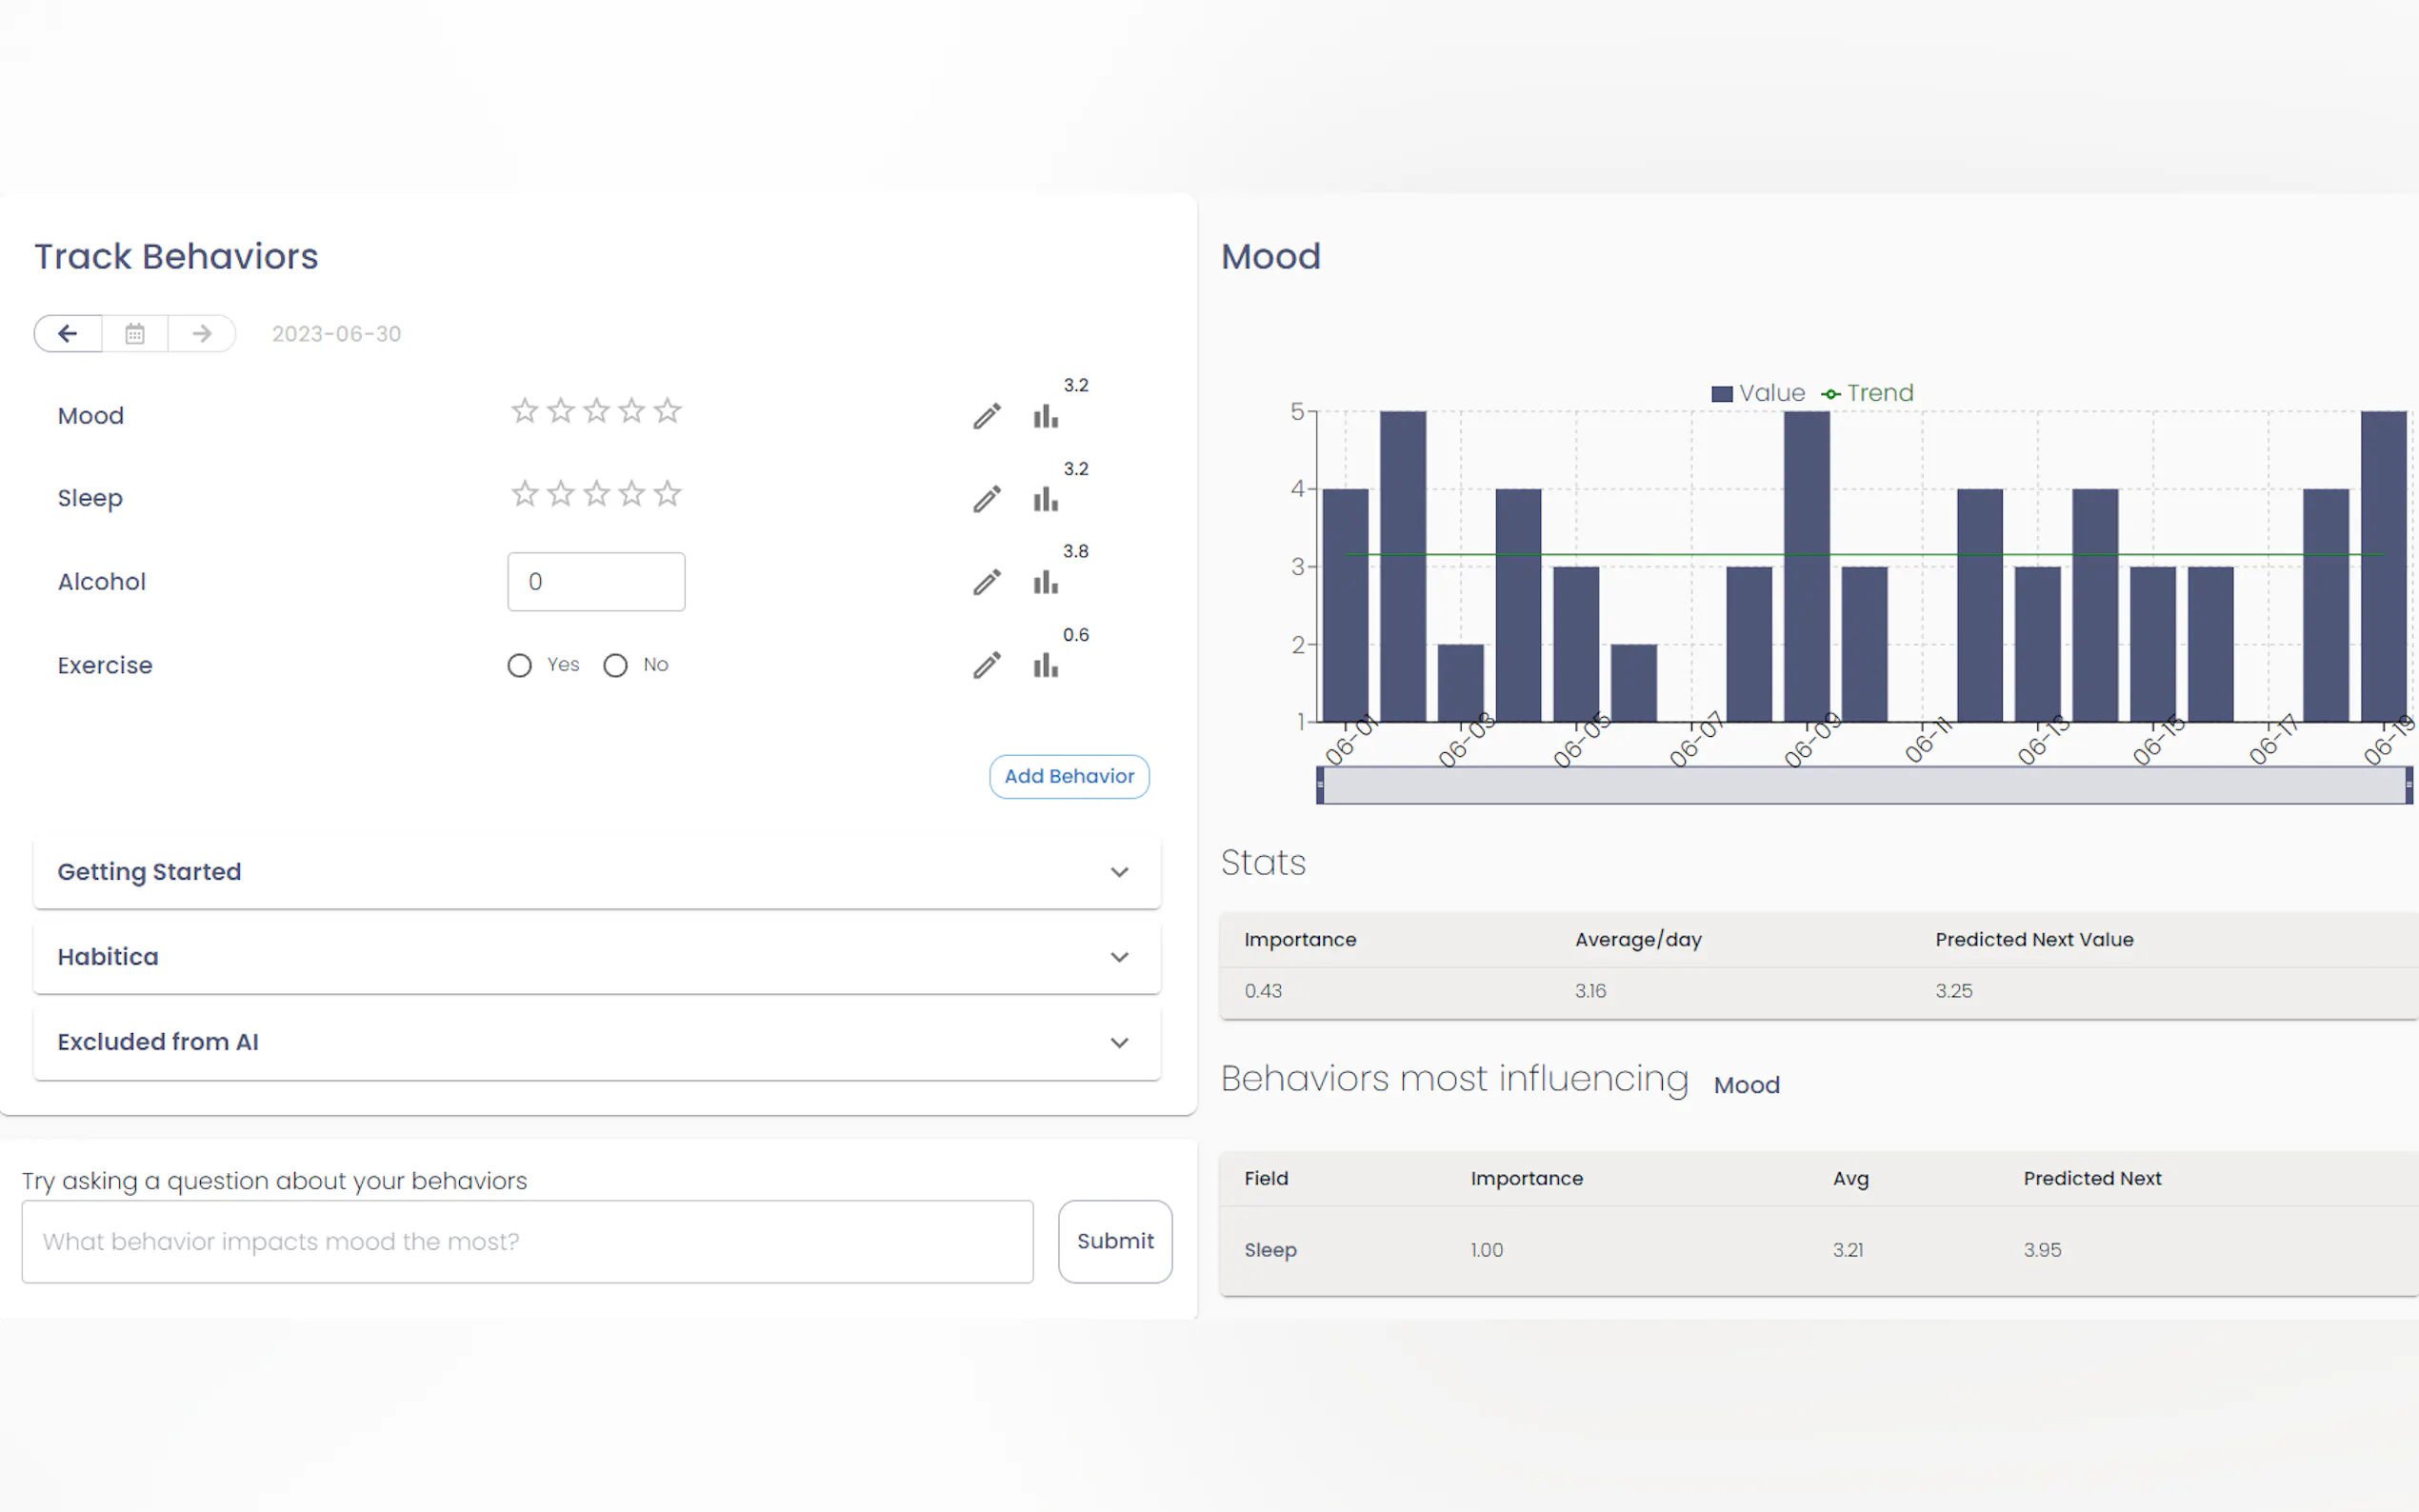Open the calendar date picker icon
2419x1512 pixels.
click(x=135, y=333)
